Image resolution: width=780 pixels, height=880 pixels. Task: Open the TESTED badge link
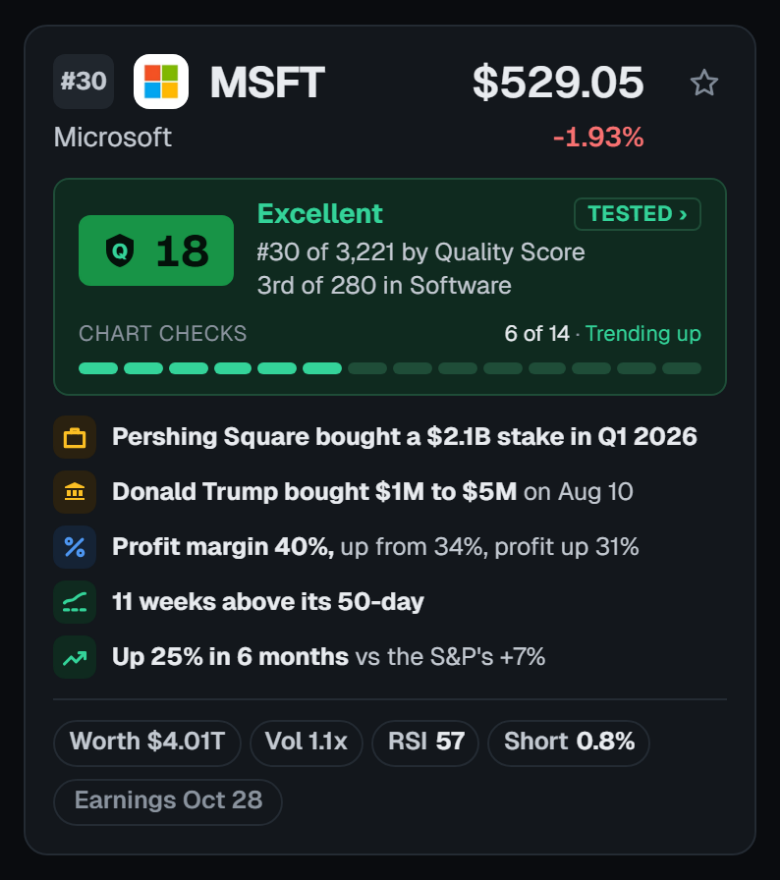(x=637, y=214)
